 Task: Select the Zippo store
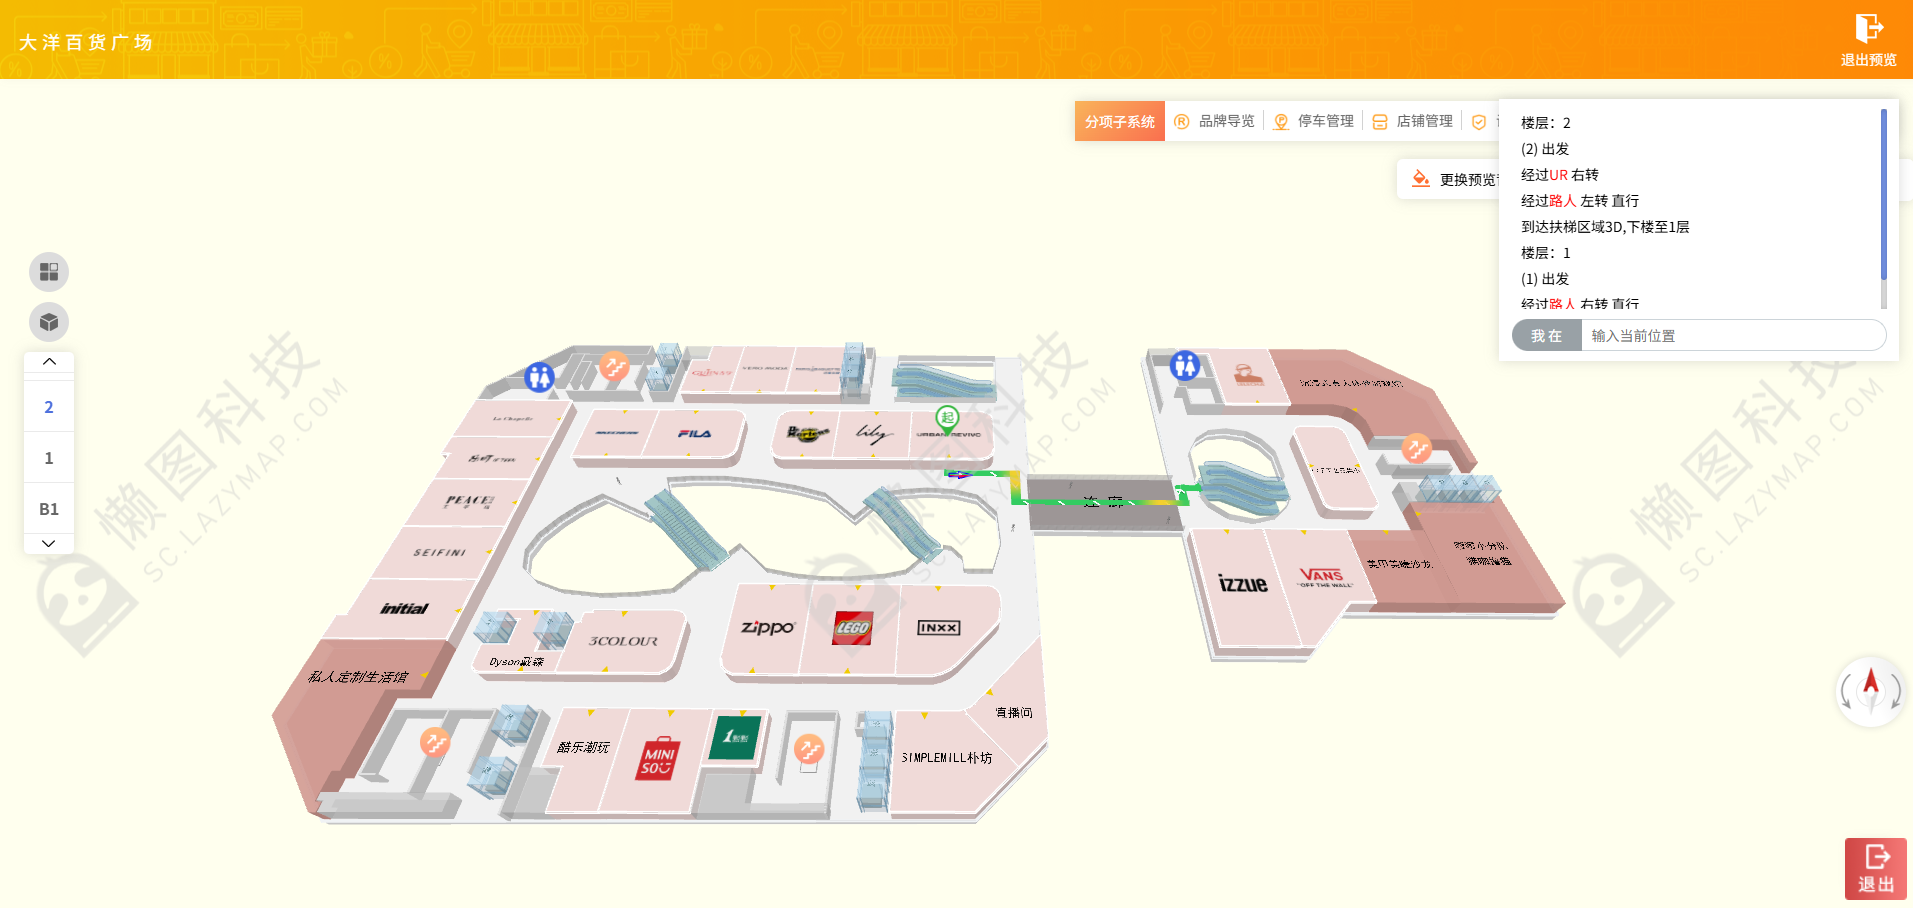pos(766,628)
